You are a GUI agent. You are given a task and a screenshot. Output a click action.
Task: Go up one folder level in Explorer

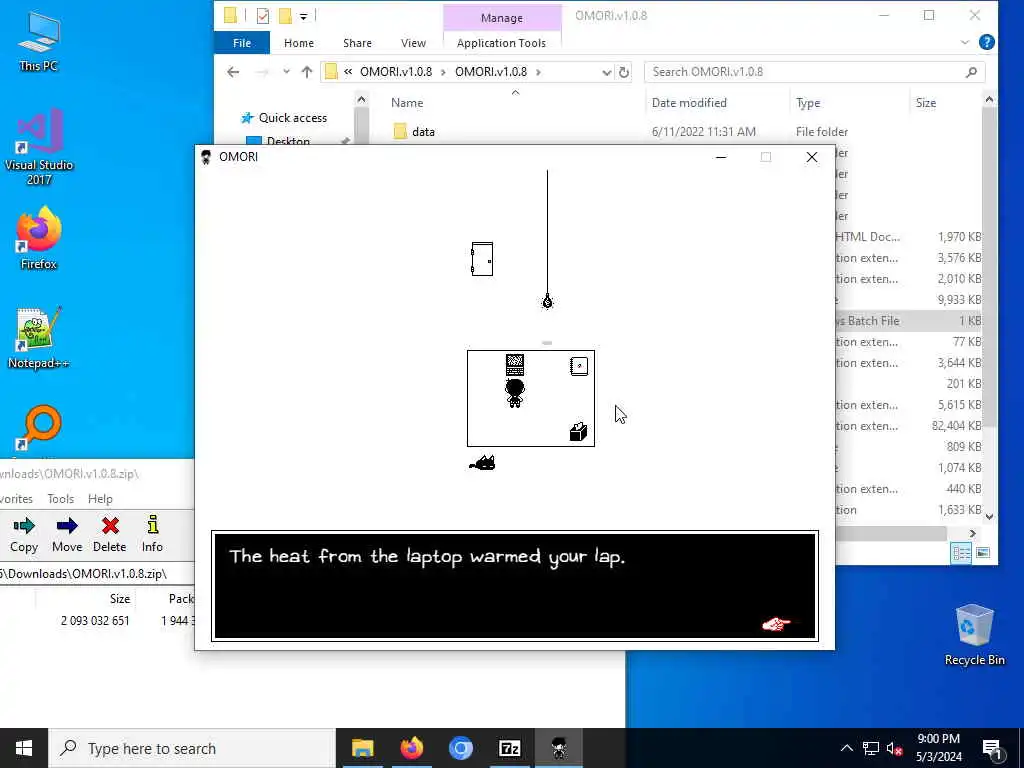click(x=307, y=72)
